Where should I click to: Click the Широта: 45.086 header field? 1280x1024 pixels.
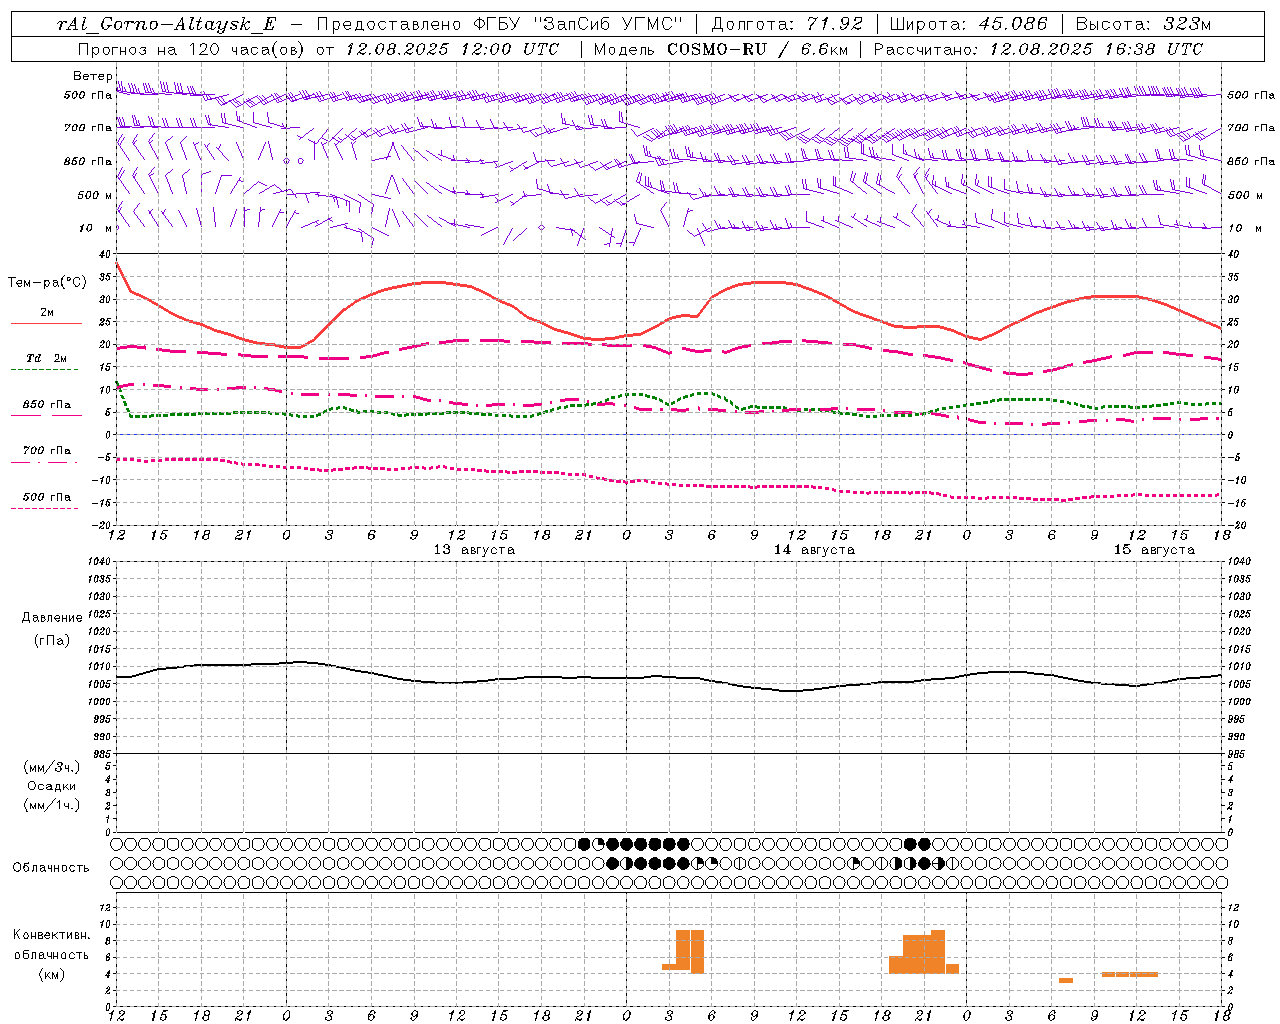point(969,24)
